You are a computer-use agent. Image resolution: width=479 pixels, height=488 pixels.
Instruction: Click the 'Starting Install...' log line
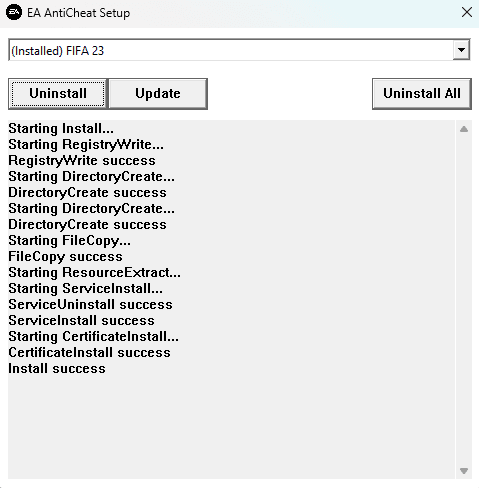tap(61, 129)
